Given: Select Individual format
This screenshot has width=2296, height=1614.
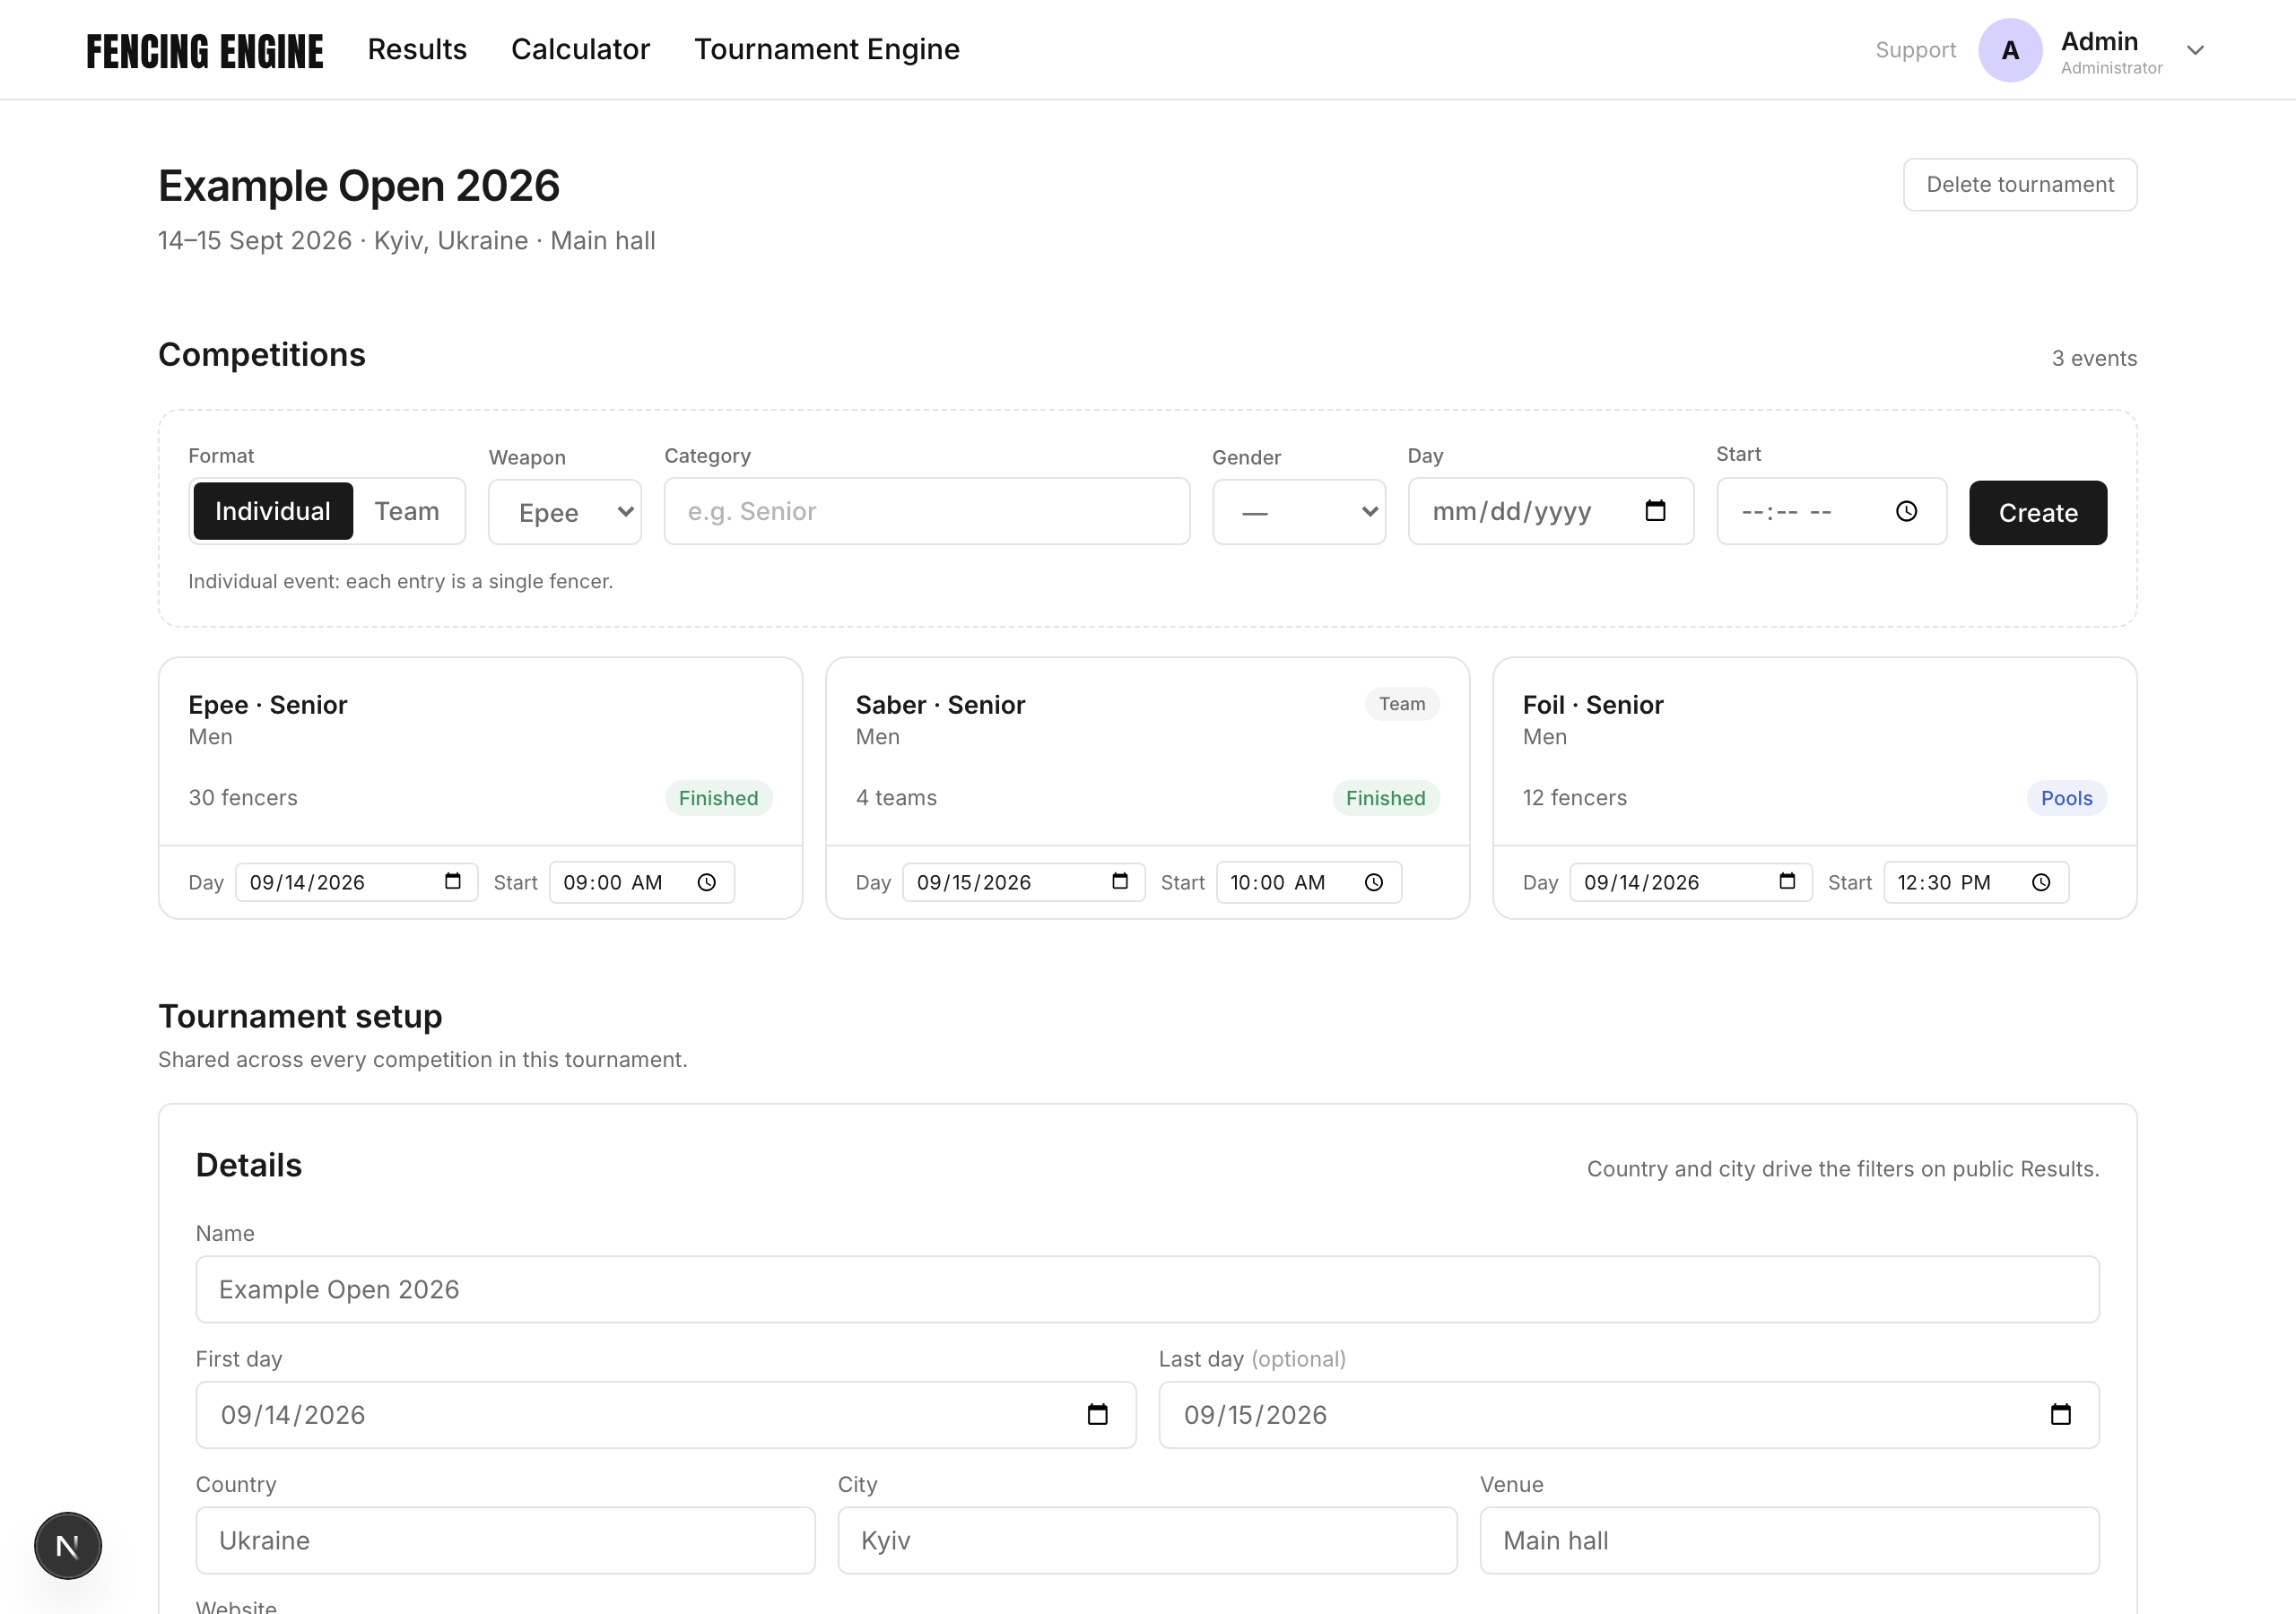Looking at the screenshot, I should pyautogui.click(x=273, y=511).
